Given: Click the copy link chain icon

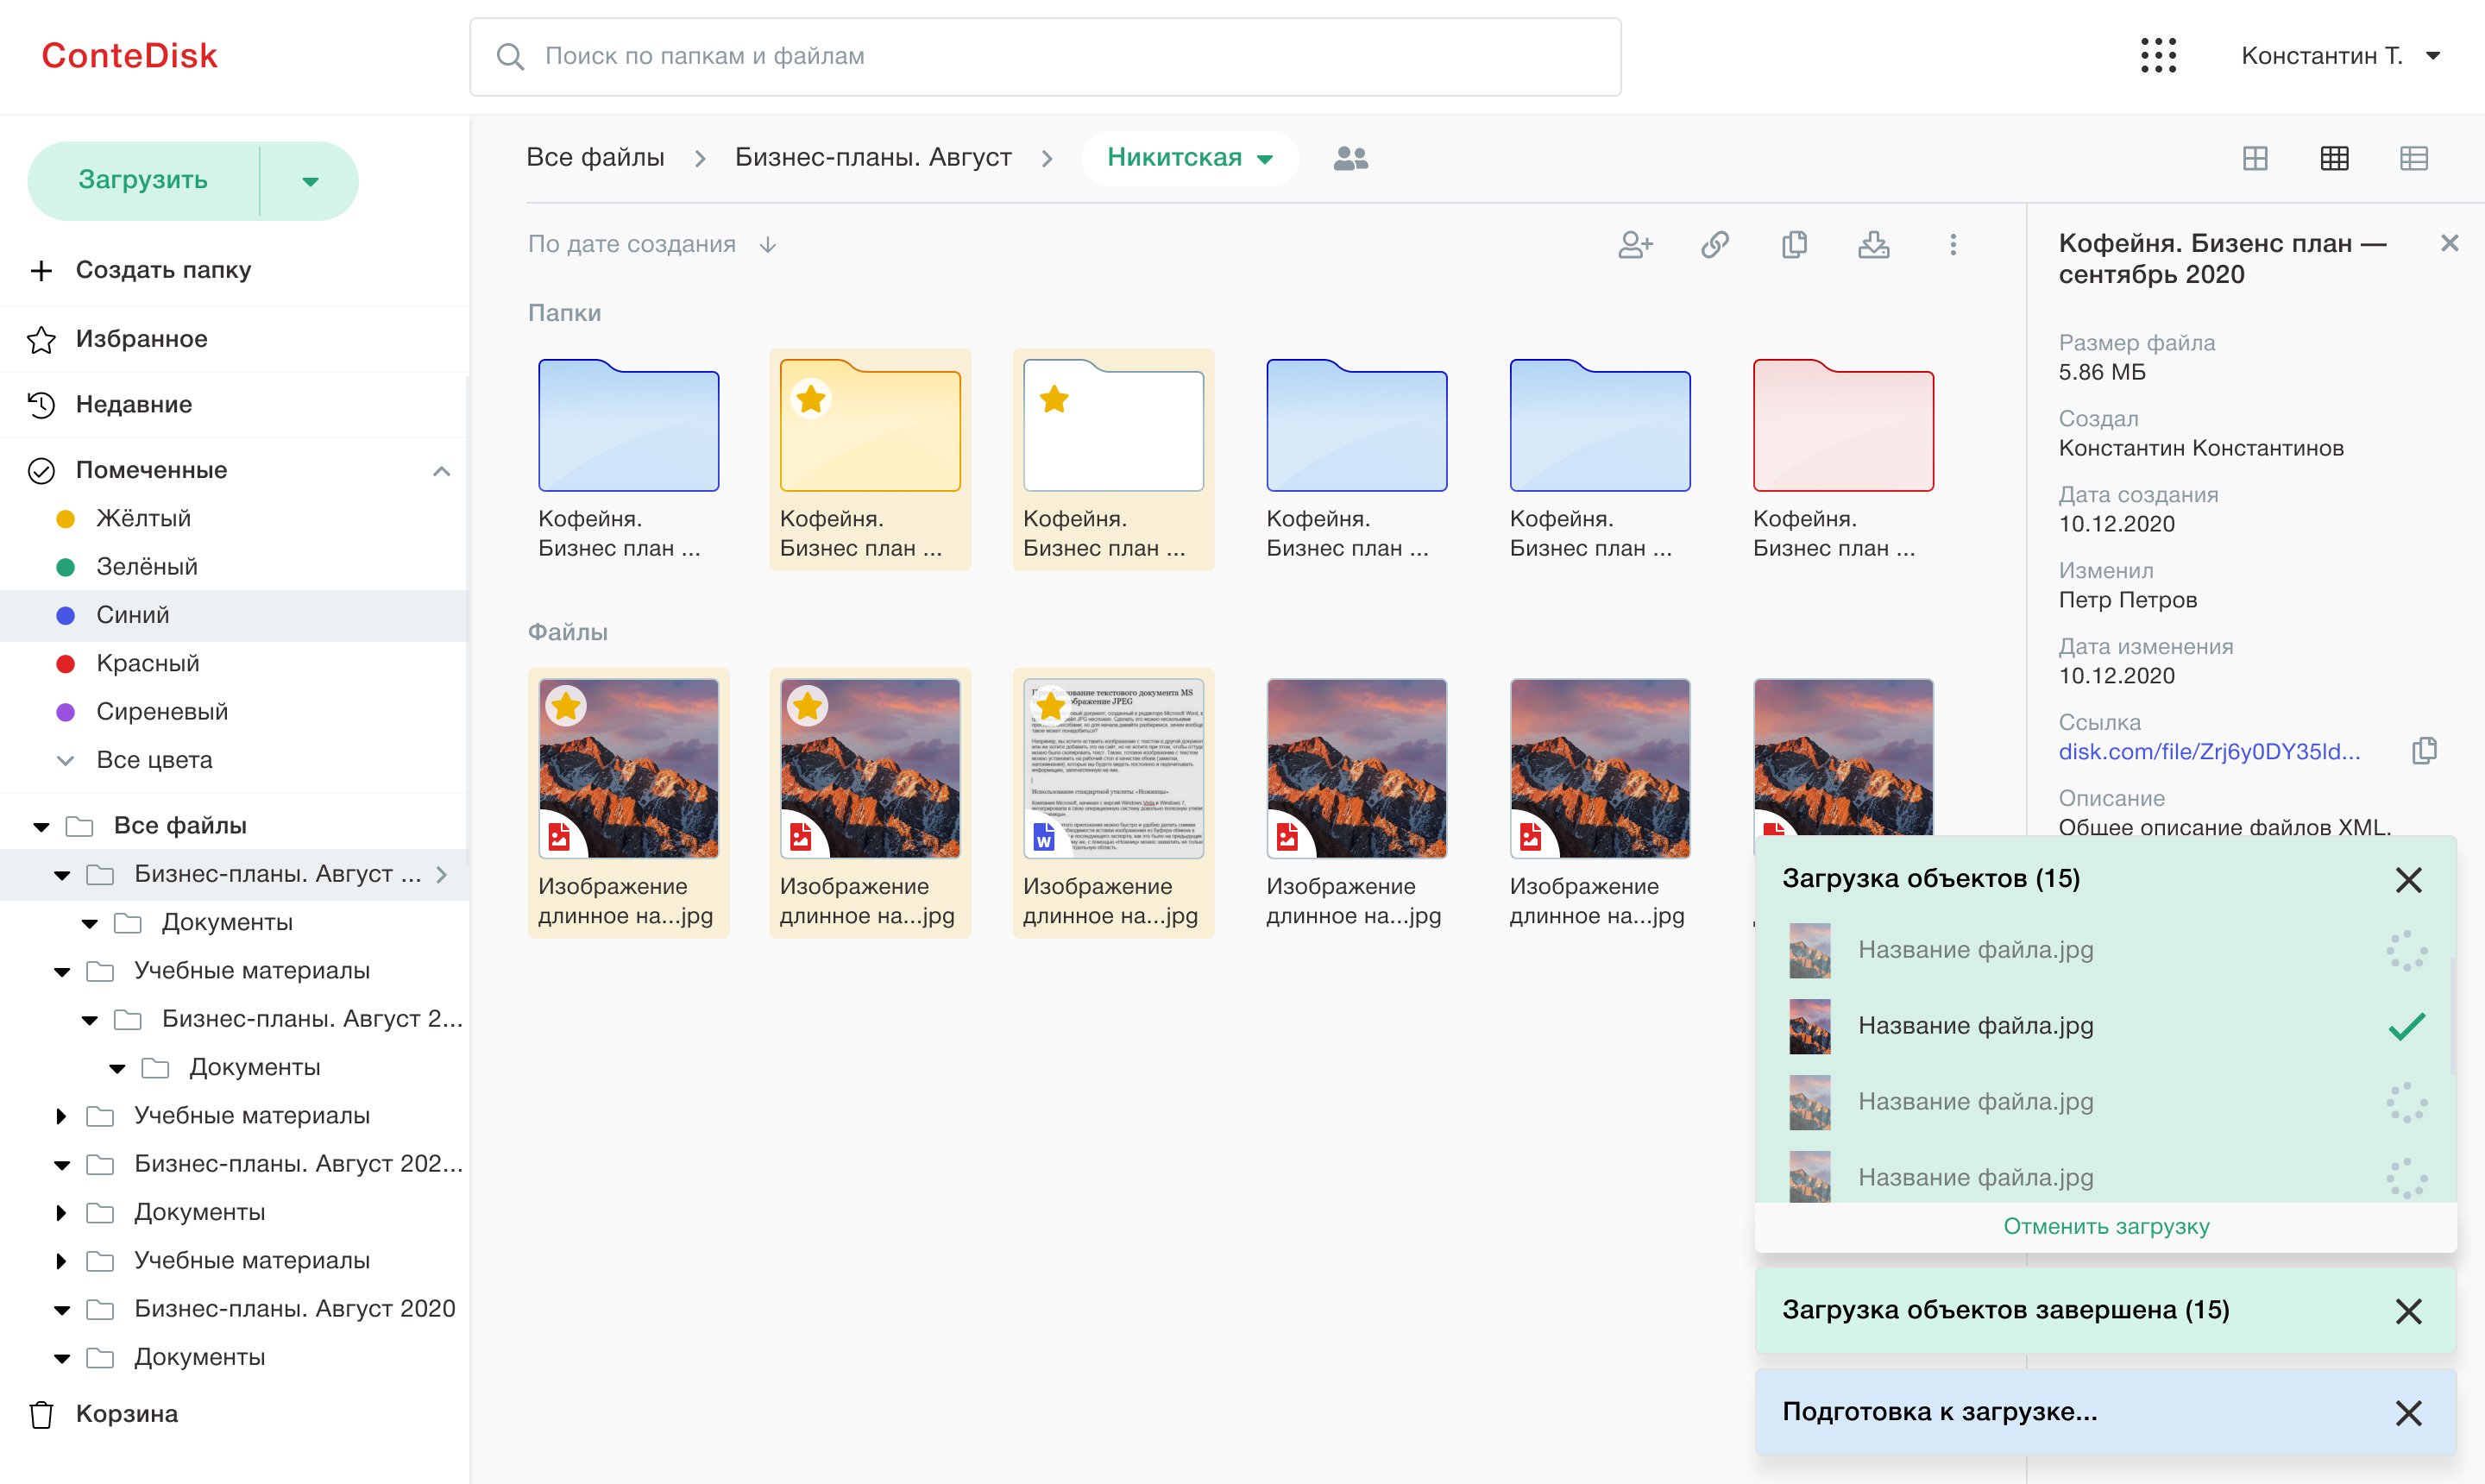Looking at the screenshot, I should click(1715, 245).
